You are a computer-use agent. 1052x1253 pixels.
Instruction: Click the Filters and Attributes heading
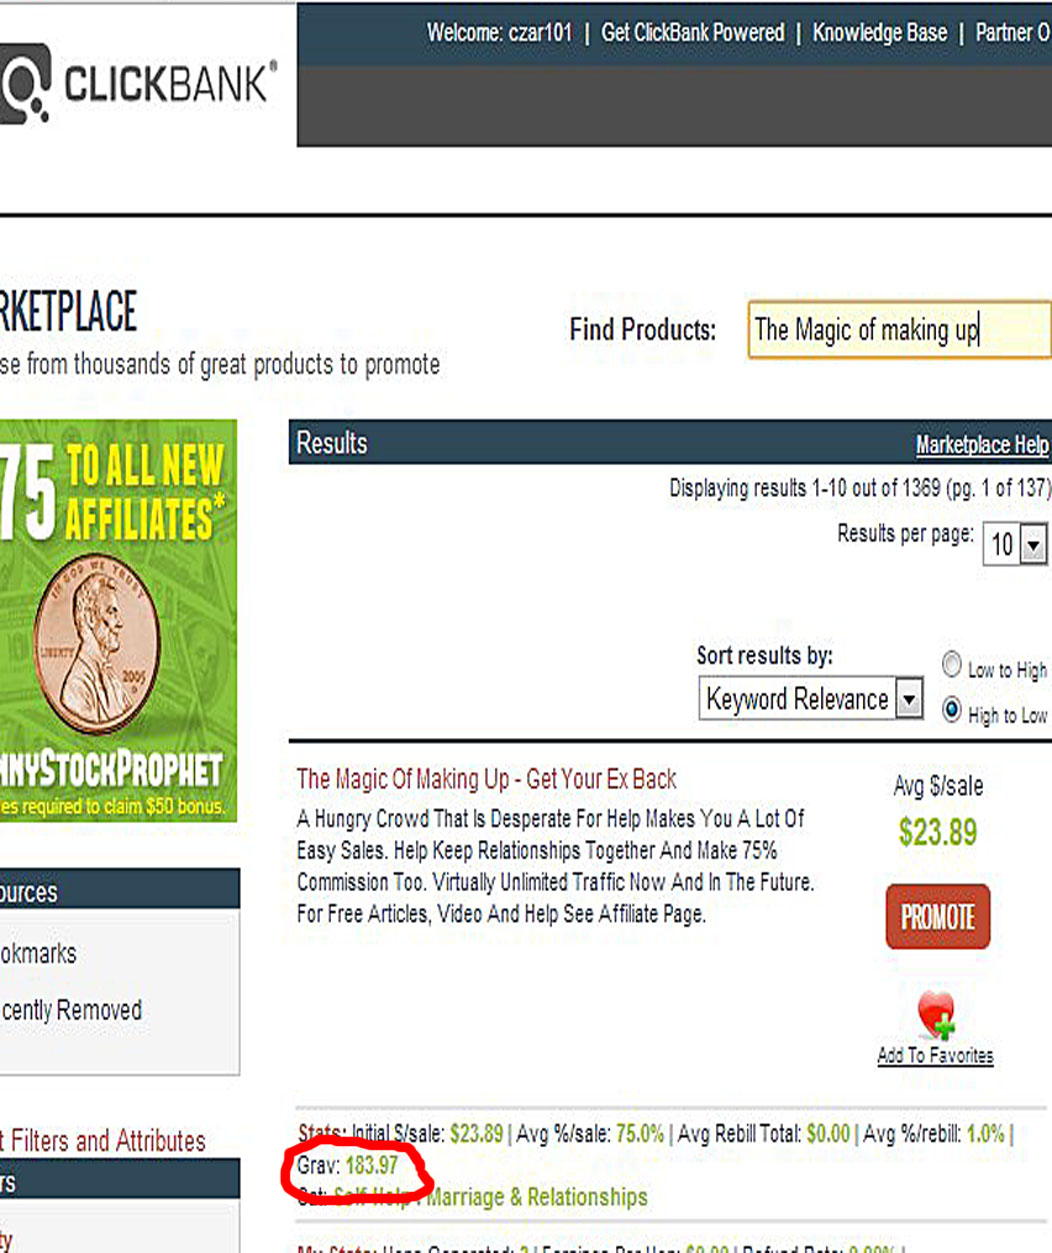[x=103, y=1141]
